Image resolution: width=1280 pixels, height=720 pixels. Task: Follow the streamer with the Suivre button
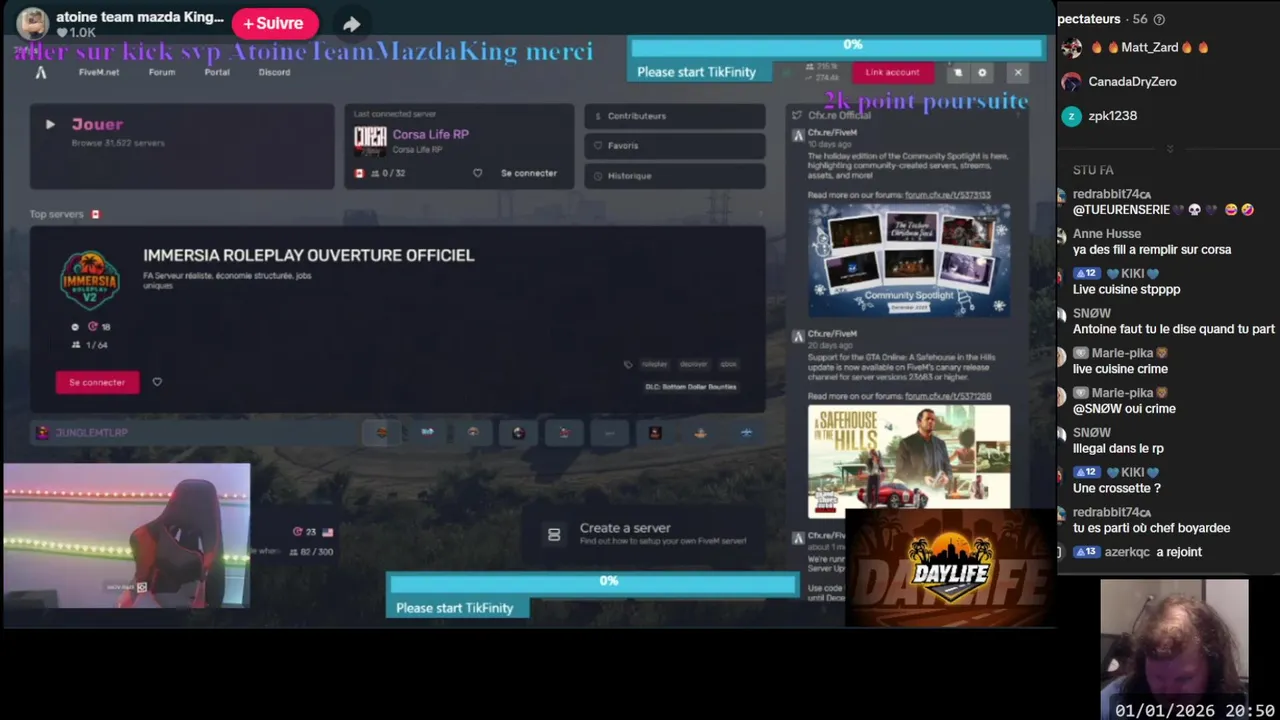coord(274,23)
